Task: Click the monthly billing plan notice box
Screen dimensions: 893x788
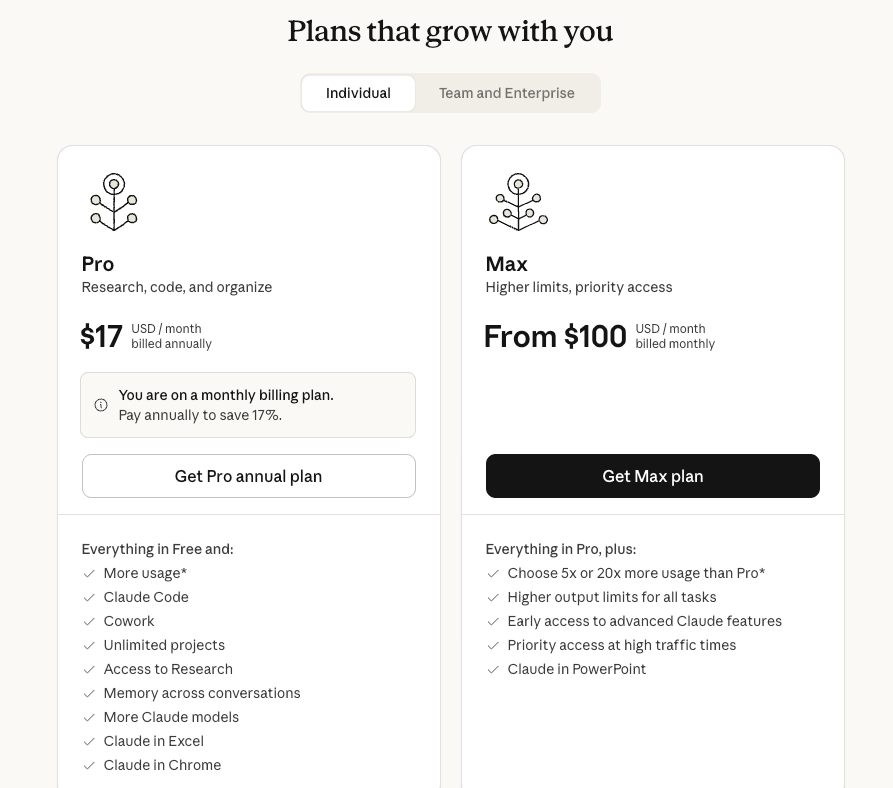Action: (x=248, y=405)
